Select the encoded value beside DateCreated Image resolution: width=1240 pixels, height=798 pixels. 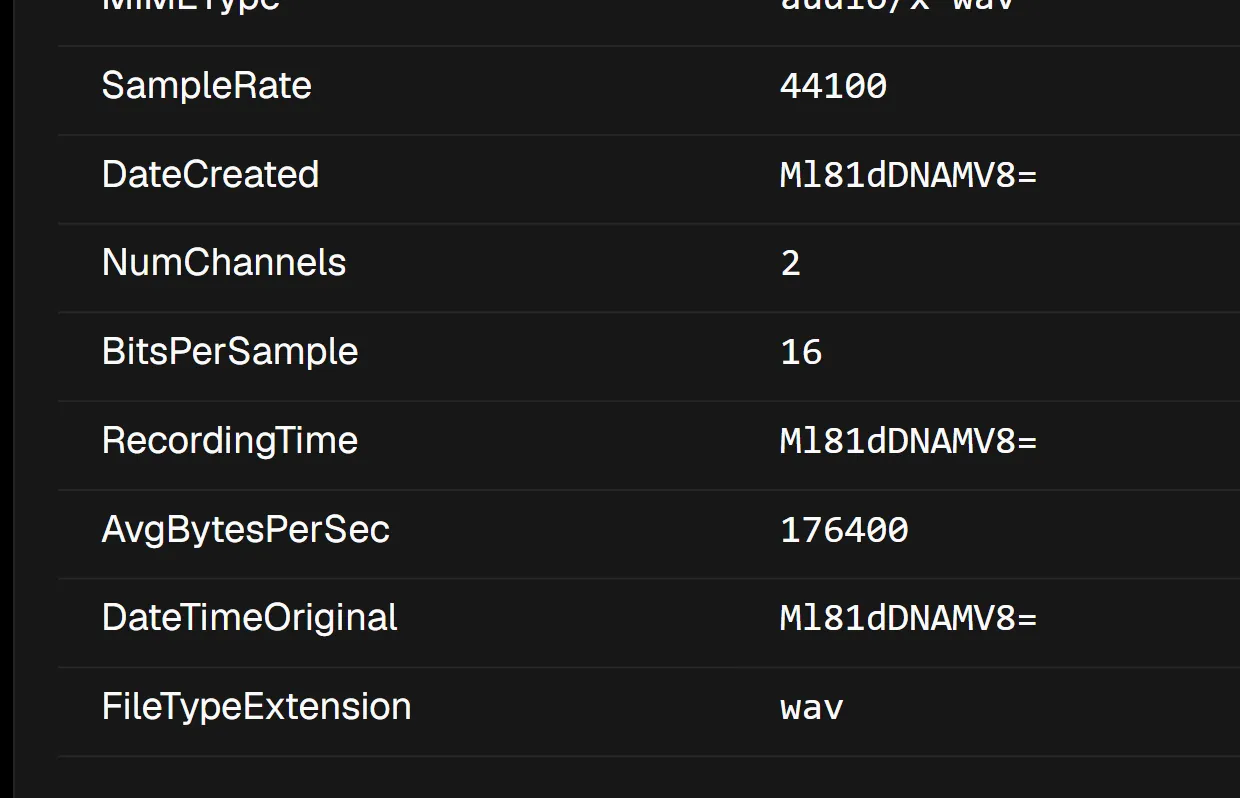pyautogui.click(x=908, y=175)
